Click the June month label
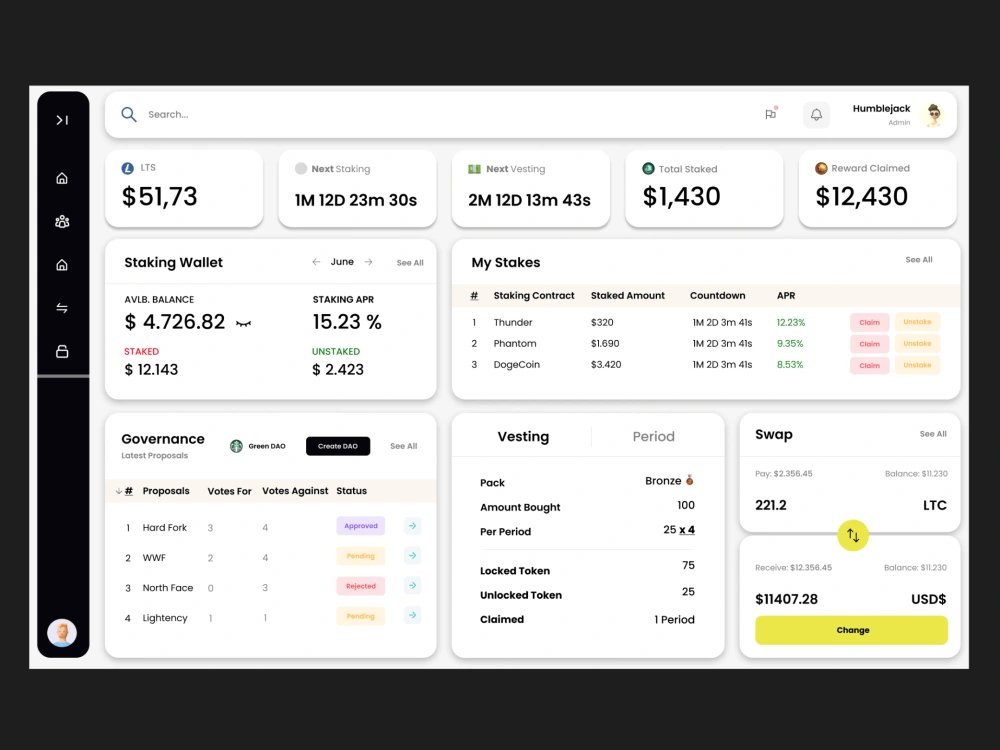Viewport: 1000px width, 750px height. click(342, 262)
